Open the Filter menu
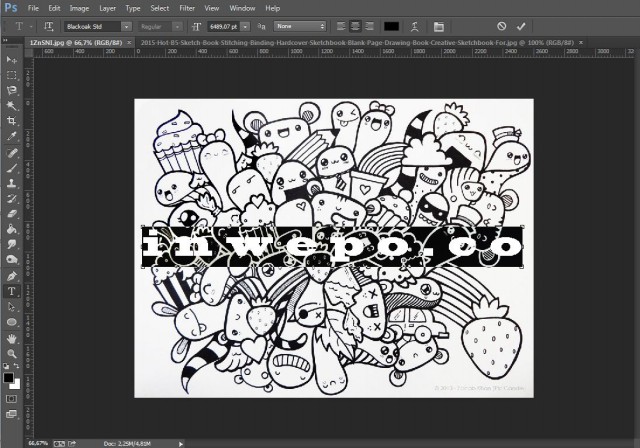 (x=186, y=8)
